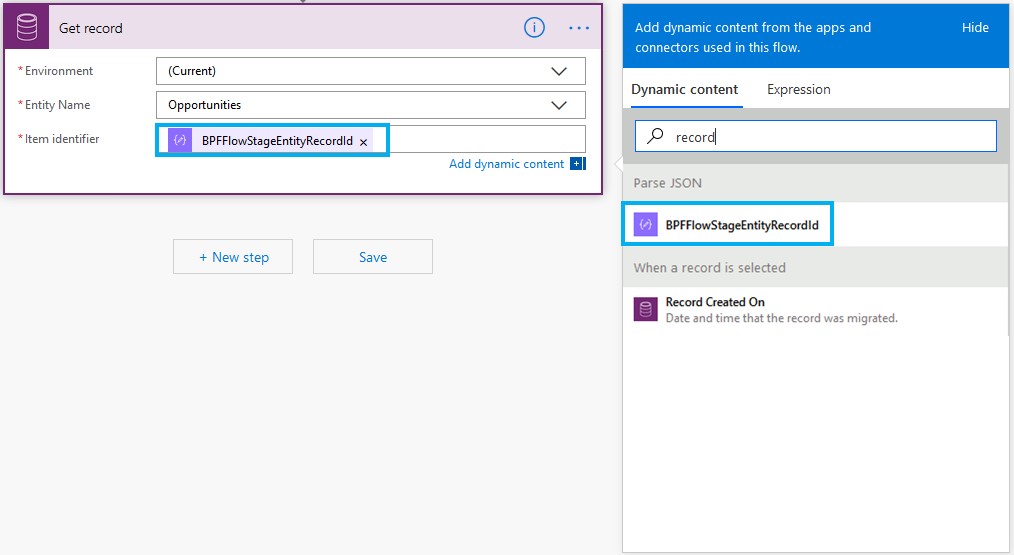Click the Save button
Image resolution: width=1014 pixels, height=555 pixels.
[372, 257]
